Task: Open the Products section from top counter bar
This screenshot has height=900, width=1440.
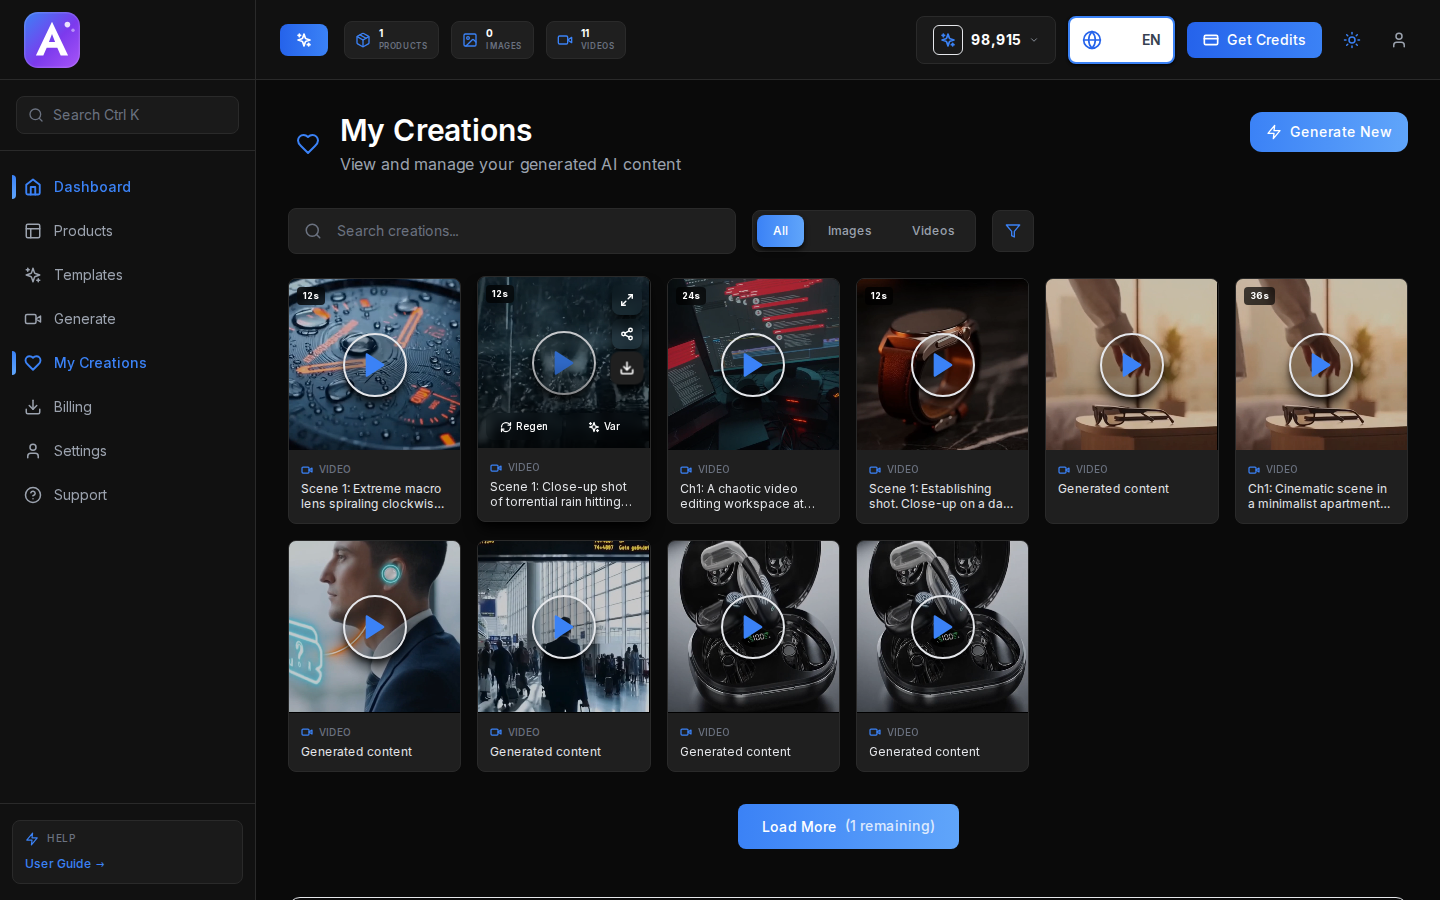Action: (x=391, y=40)
